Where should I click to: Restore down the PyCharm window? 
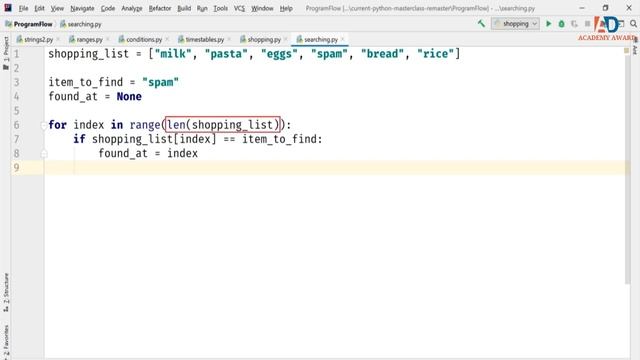[x=605, y=8]
